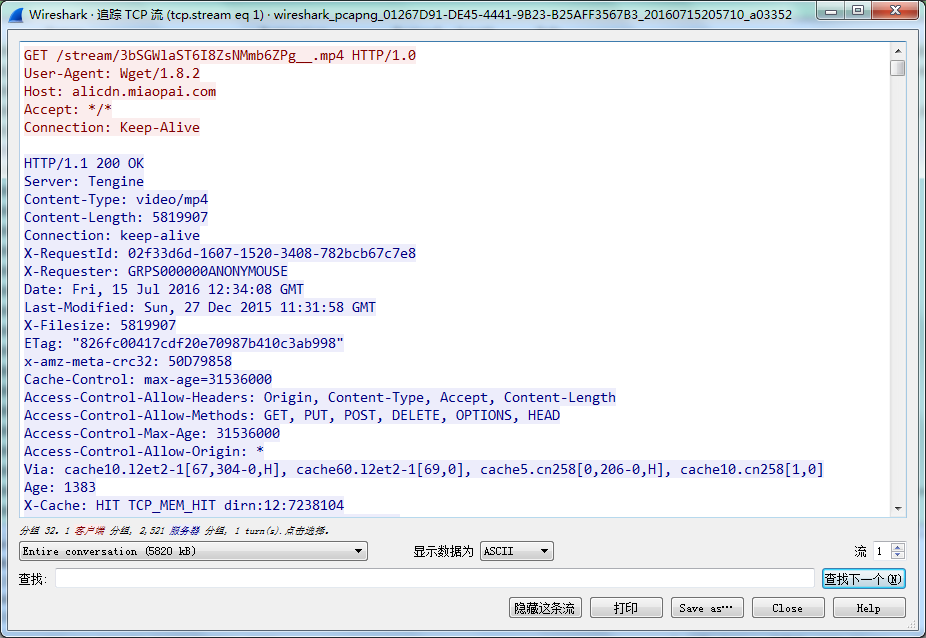The image size is (926, 638).
Task: Click the Help button
Action: [x=869, y=608]
